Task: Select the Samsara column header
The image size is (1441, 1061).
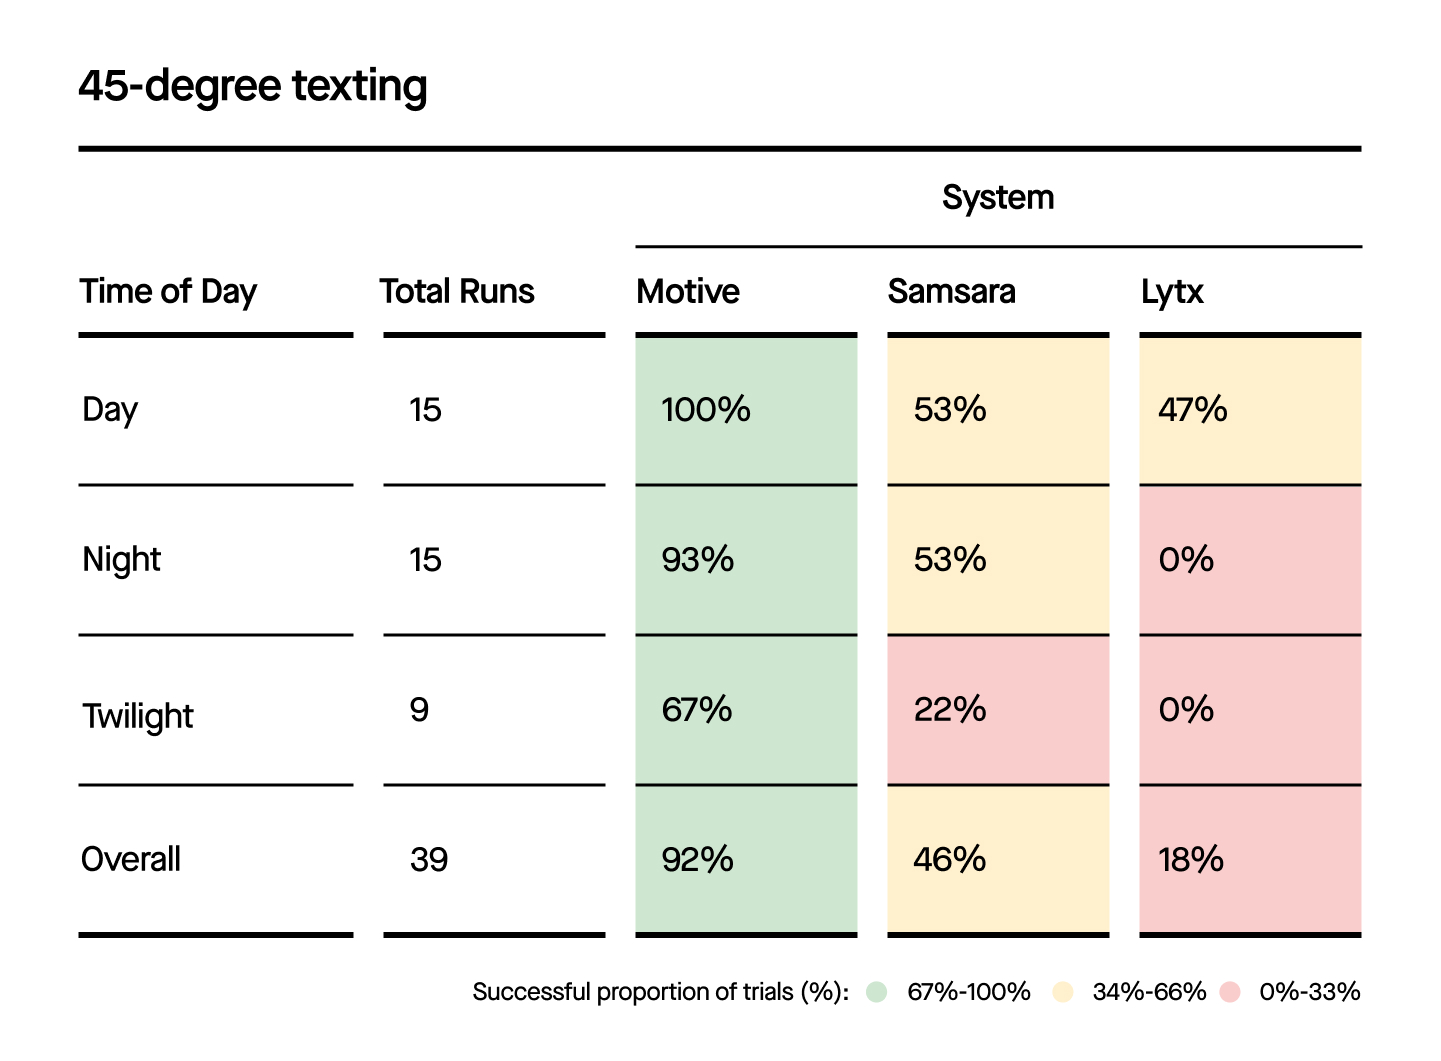Action: tap(951, 292)
